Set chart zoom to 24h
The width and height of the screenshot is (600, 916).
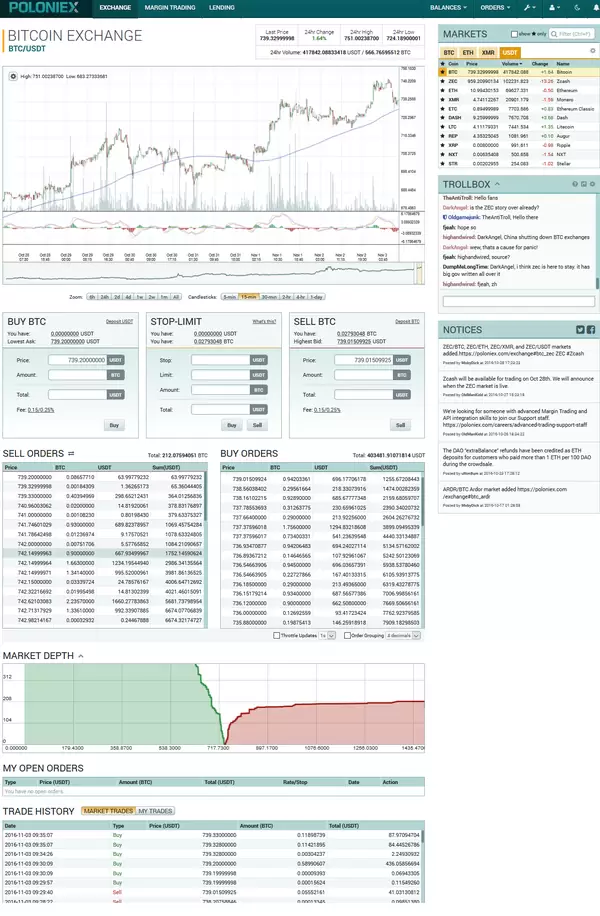(x=105, y=297)
